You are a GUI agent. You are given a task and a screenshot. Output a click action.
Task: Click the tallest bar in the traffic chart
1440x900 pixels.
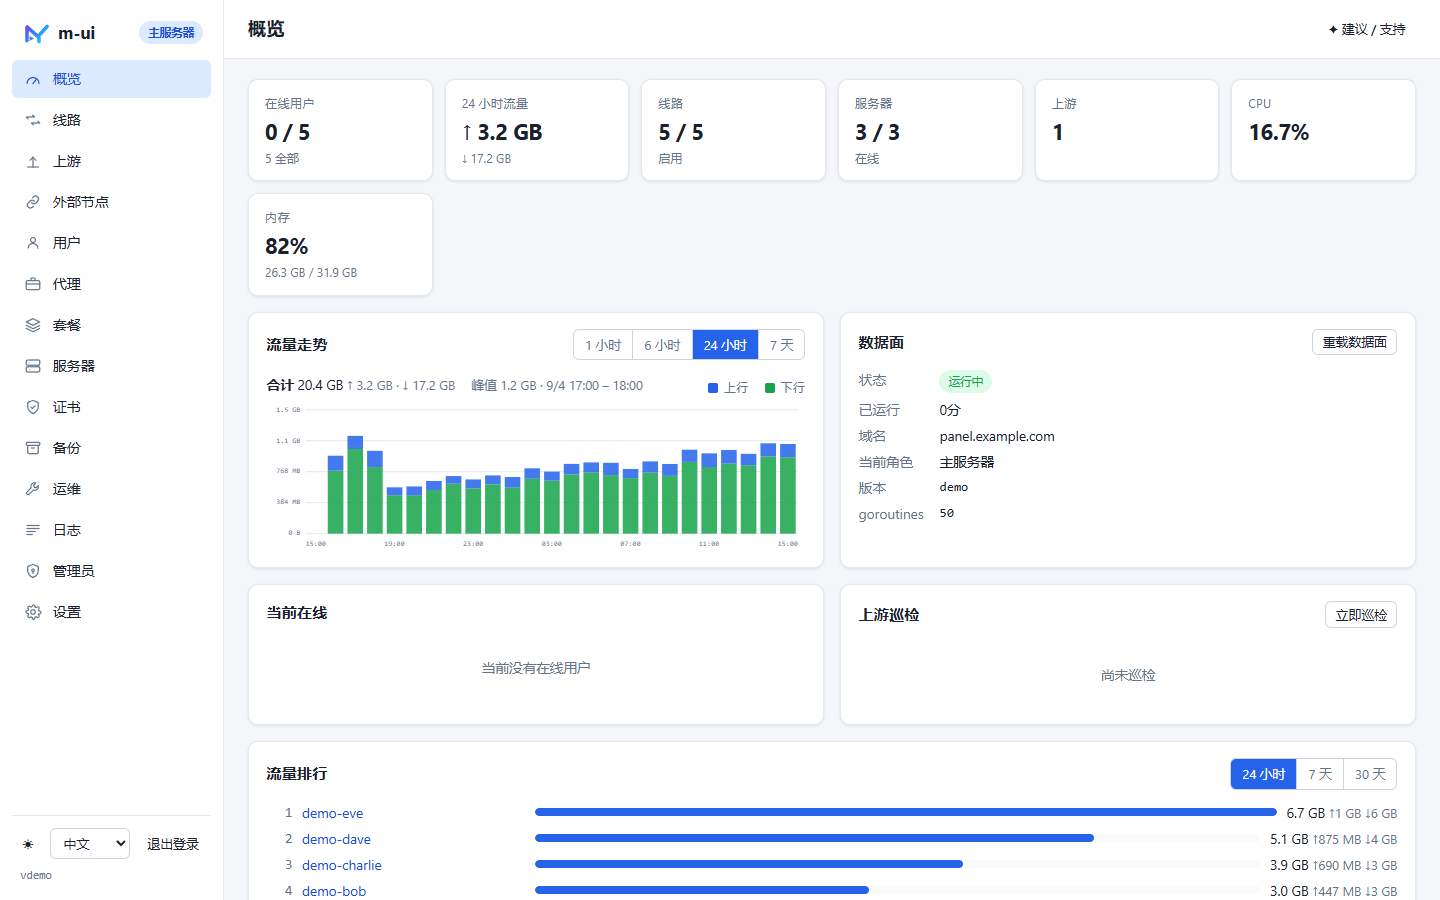(355, 485)
